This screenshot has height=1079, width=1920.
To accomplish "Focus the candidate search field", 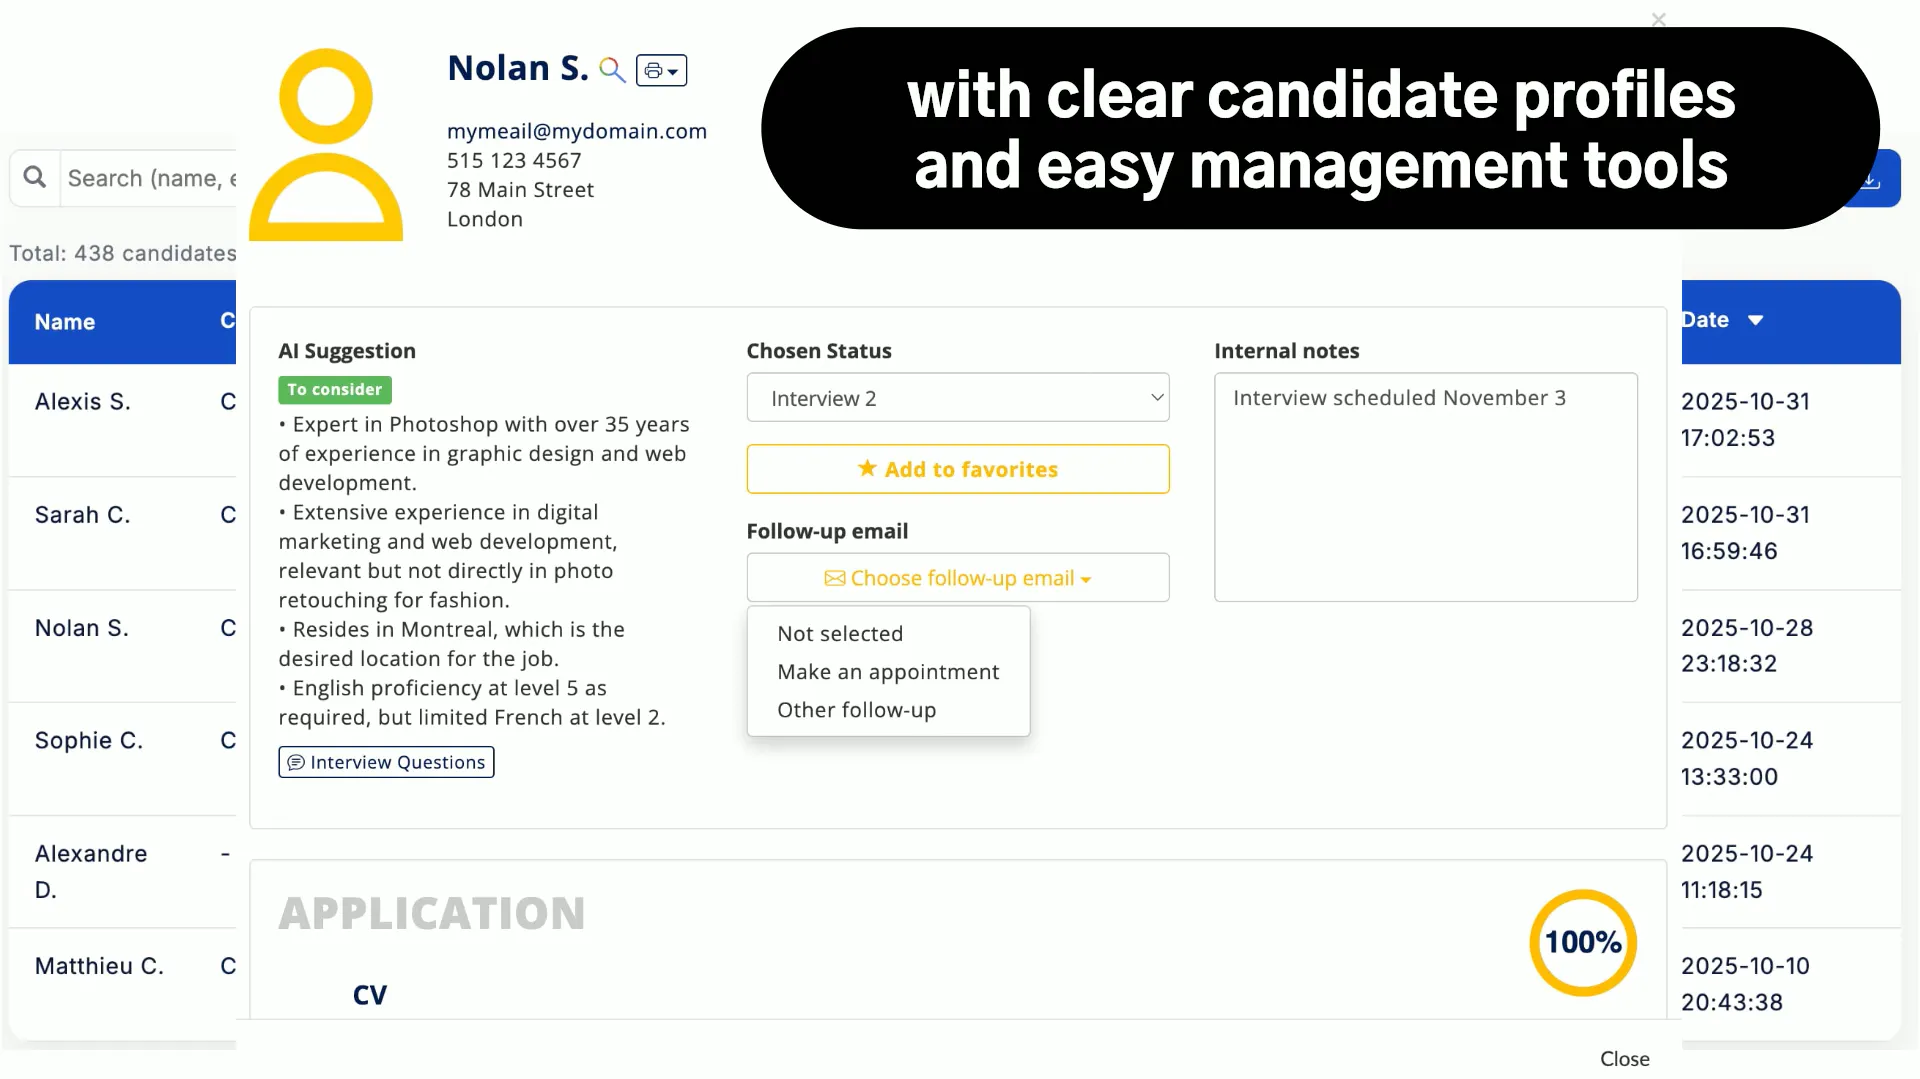I will coord(150,178).
